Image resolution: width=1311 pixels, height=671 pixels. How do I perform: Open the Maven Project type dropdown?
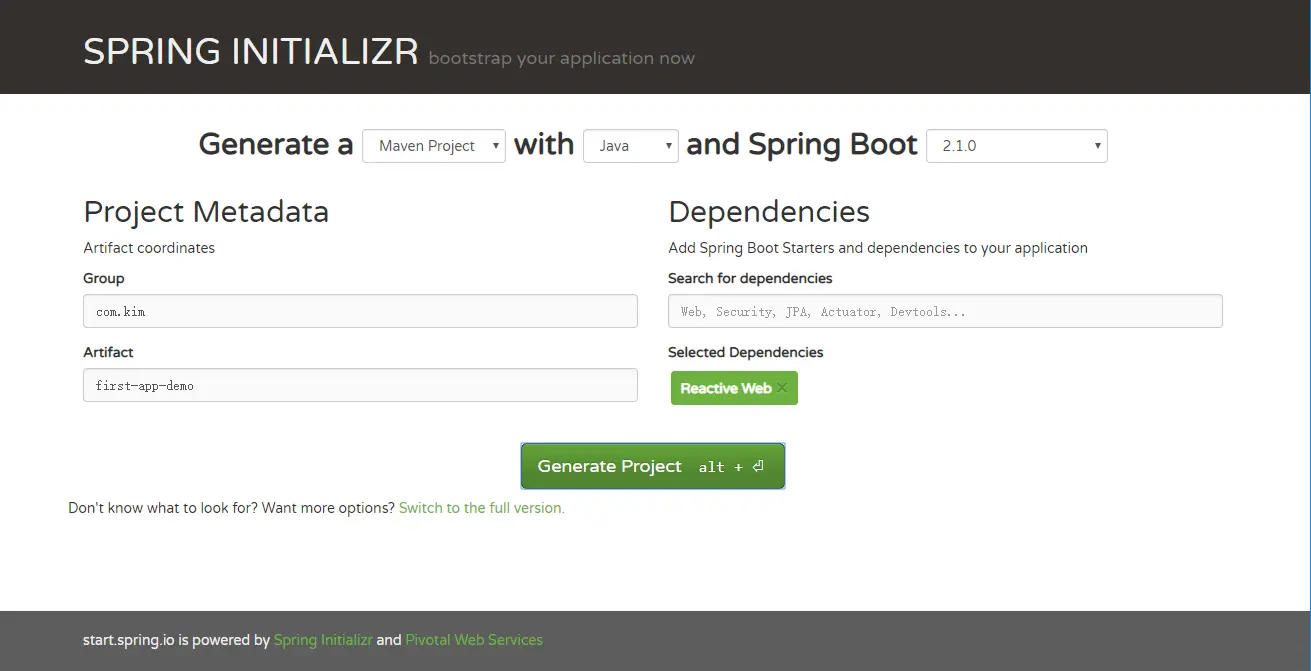(x=434, y=146)
